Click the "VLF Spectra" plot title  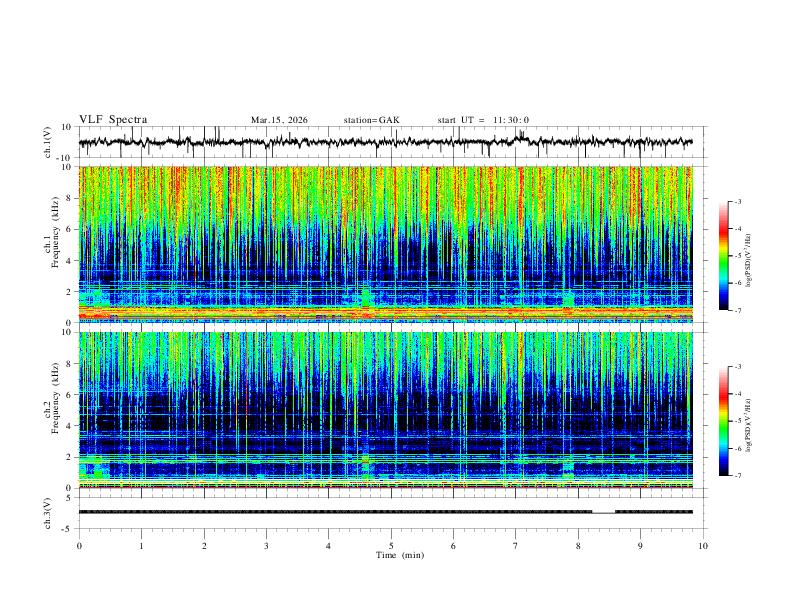point(113,120)
